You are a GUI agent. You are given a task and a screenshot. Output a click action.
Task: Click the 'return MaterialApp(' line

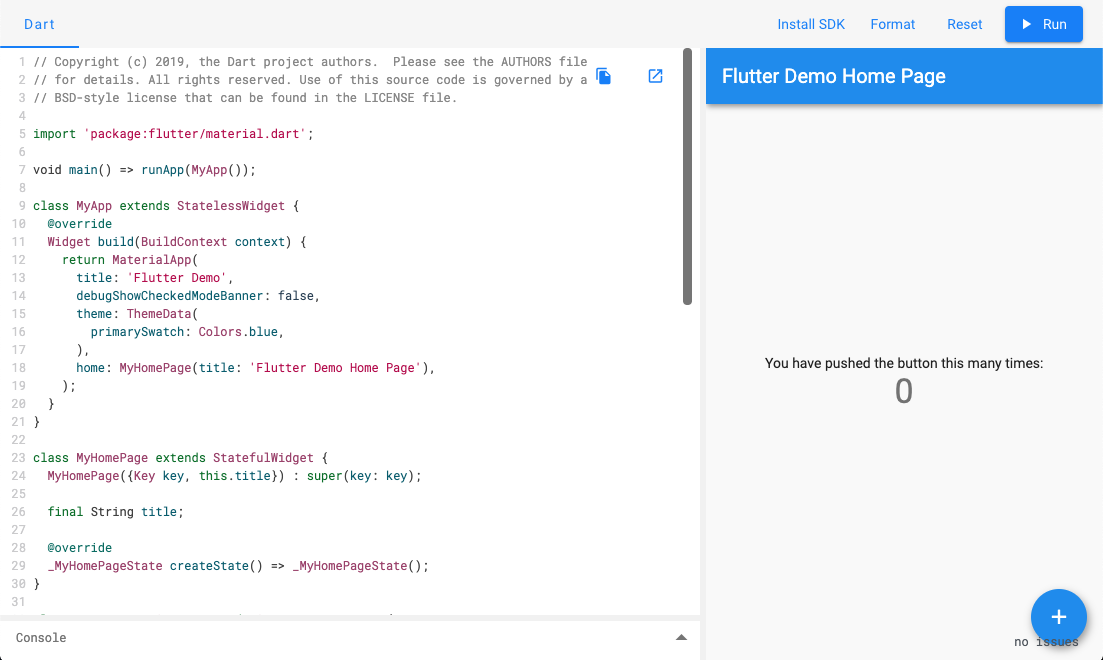130,260
